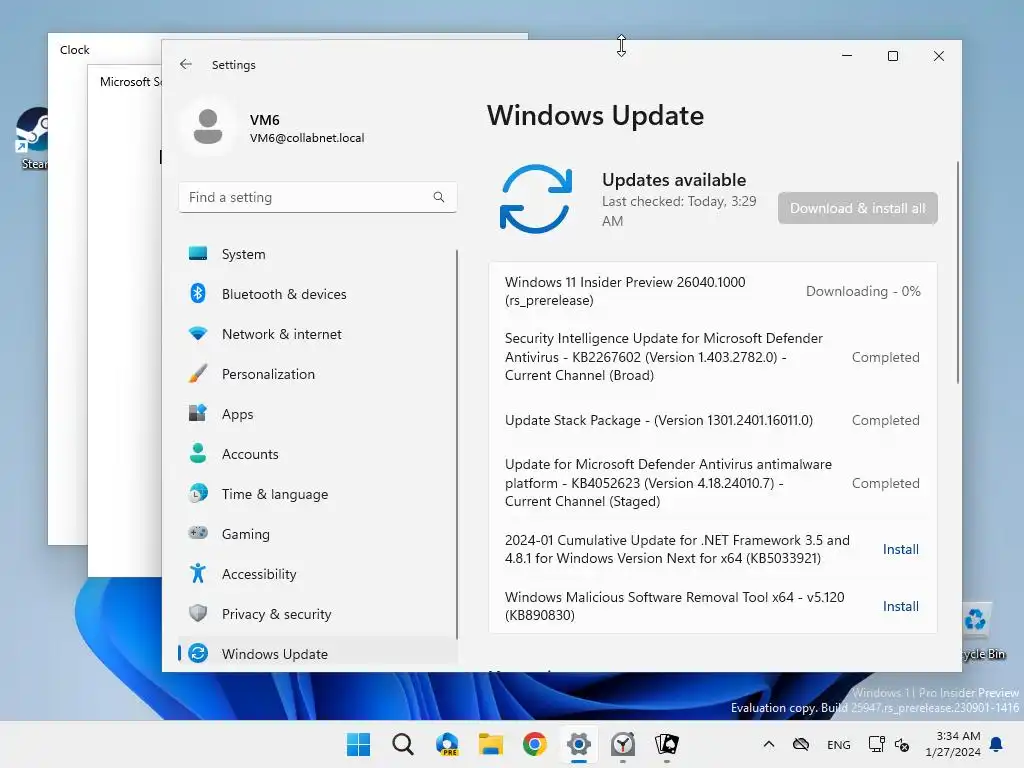Open Time & language settings
This screenshot has height=768, width=1024.
pos(317,494)
